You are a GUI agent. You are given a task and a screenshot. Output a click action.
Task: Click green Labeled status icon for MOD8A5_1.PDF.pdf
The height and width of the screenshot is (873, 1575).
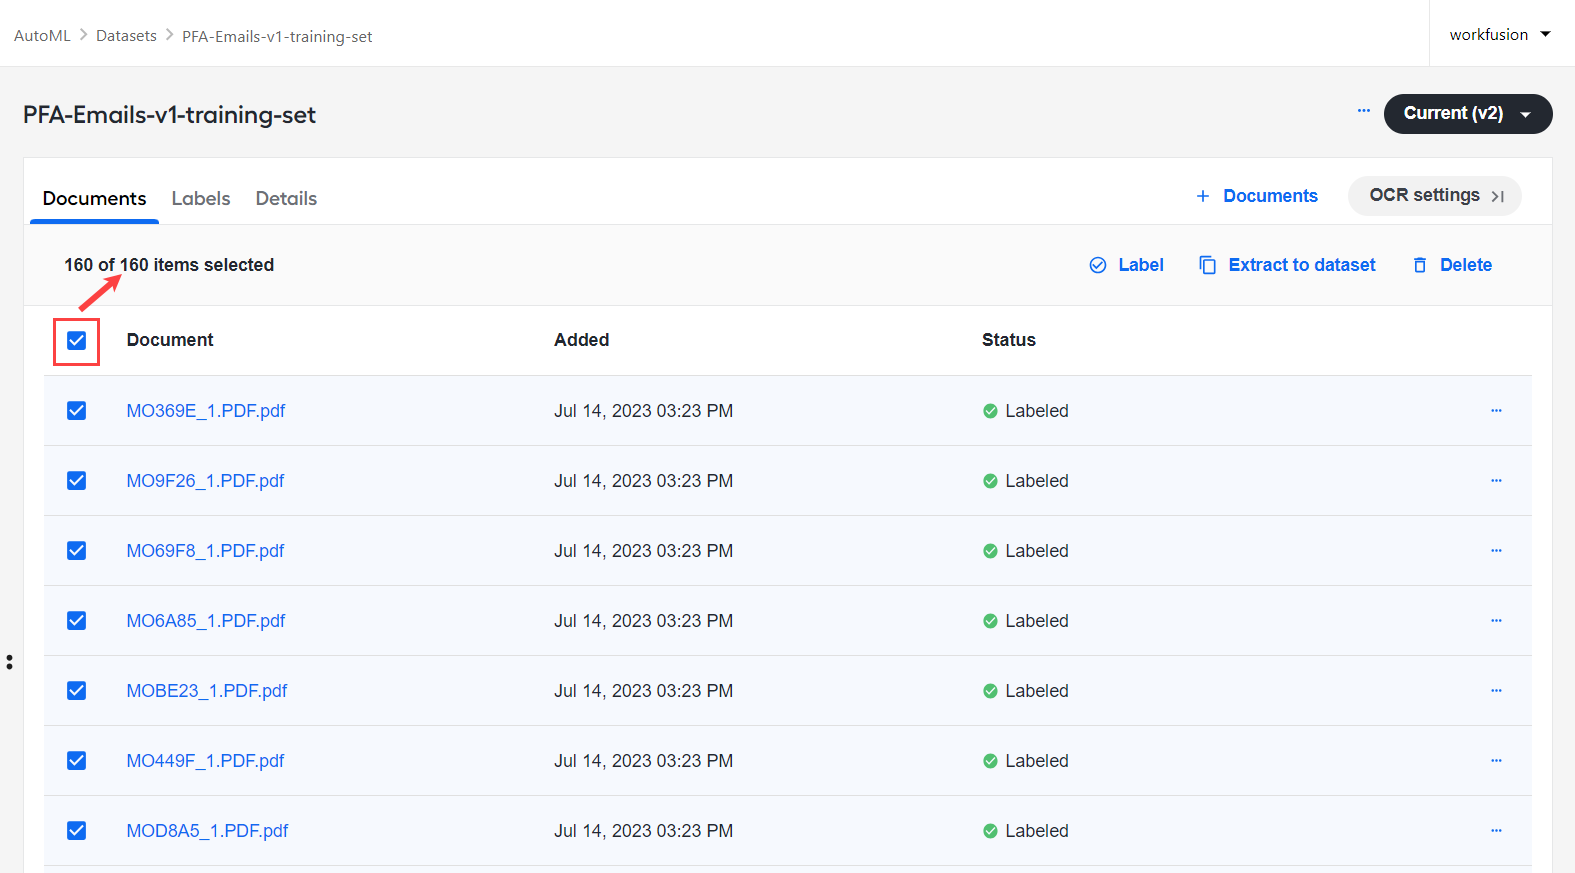click(990, 831)
